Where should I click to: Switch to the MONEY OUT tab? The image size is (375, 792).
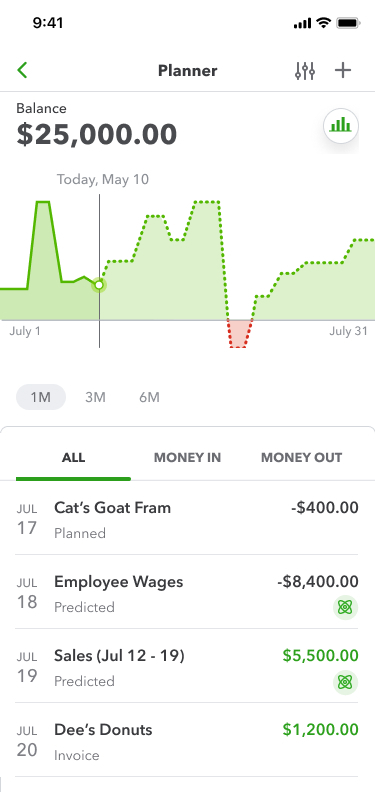[x=301, y=458]
